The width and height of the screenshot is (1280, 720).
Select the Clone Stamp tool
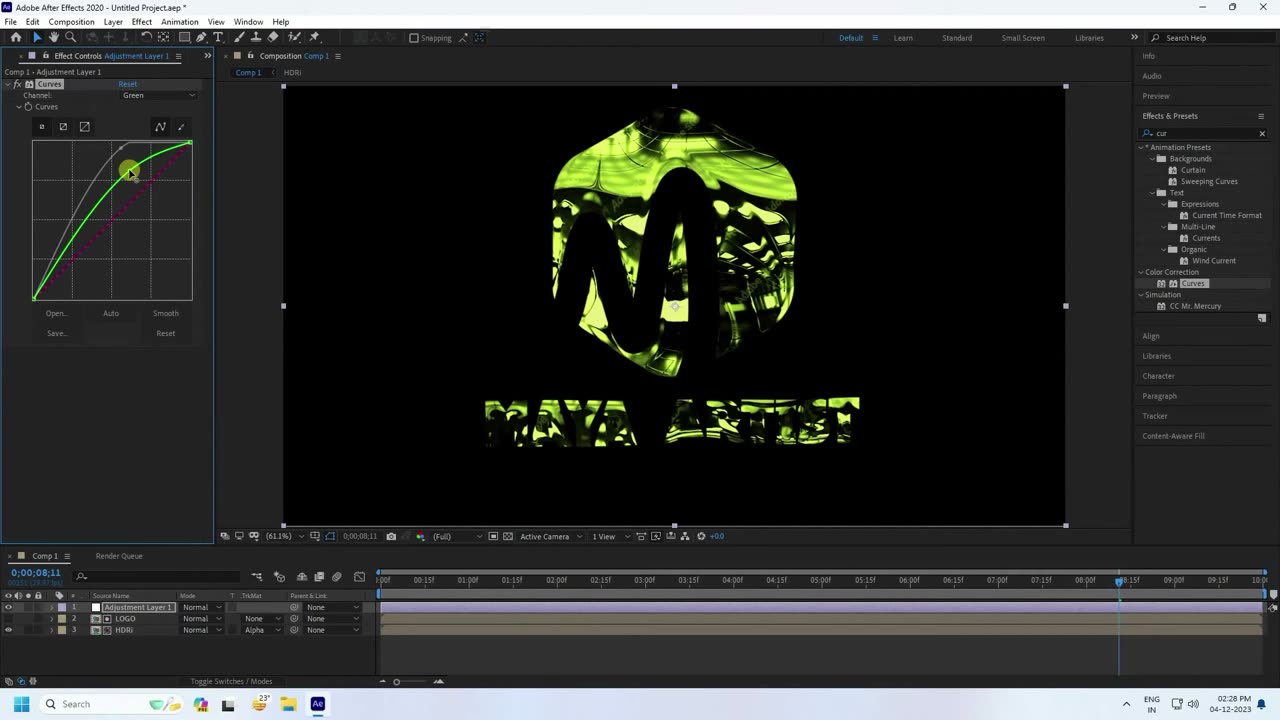point(257,38)
